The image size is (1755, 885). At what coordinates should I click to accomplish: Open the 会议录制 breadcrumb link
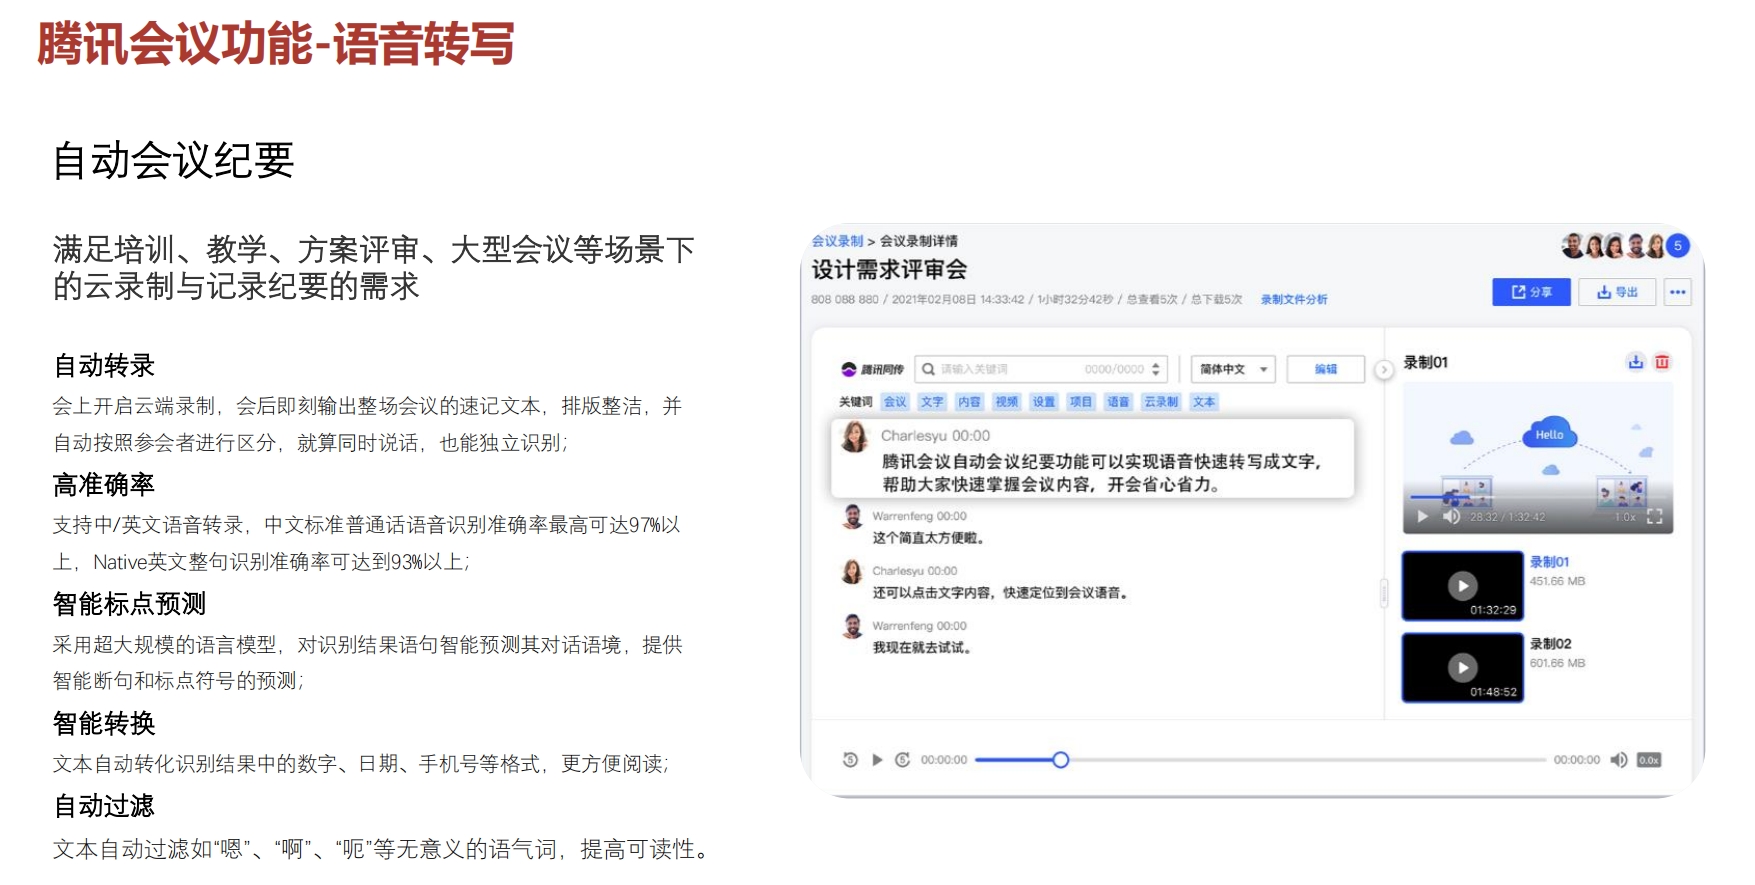click(x=837, y=241)
